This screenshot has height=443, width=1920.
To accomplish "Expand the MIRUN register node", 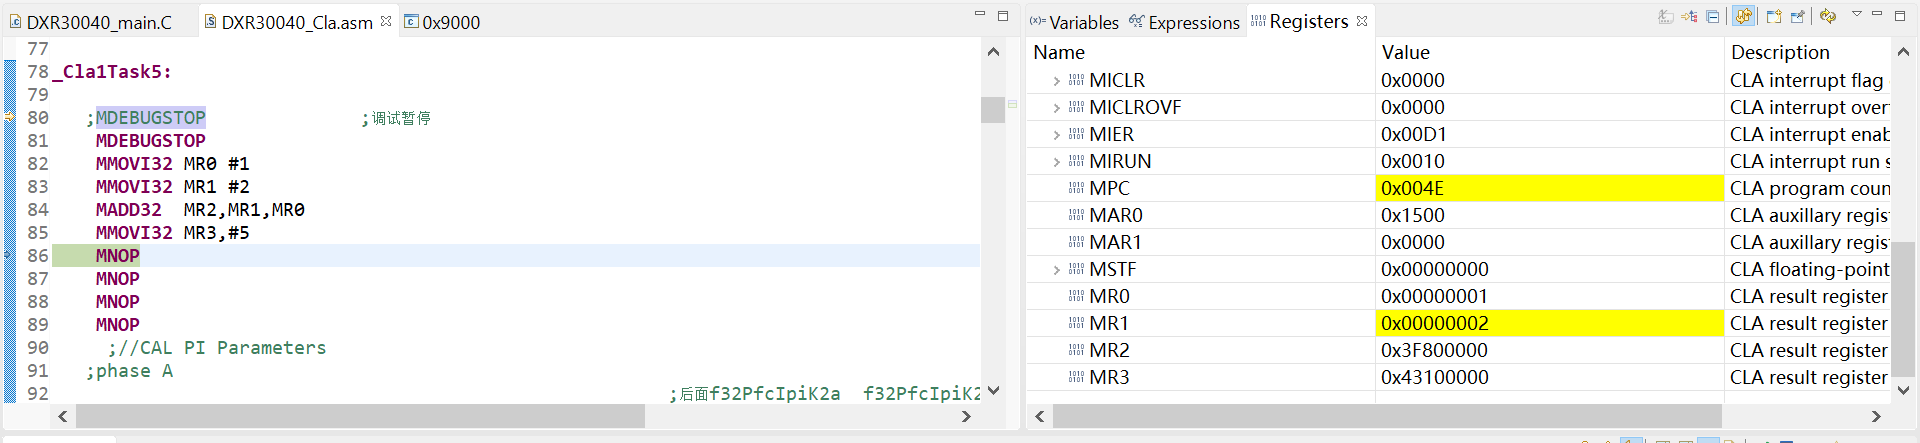I will point(1057,162).
